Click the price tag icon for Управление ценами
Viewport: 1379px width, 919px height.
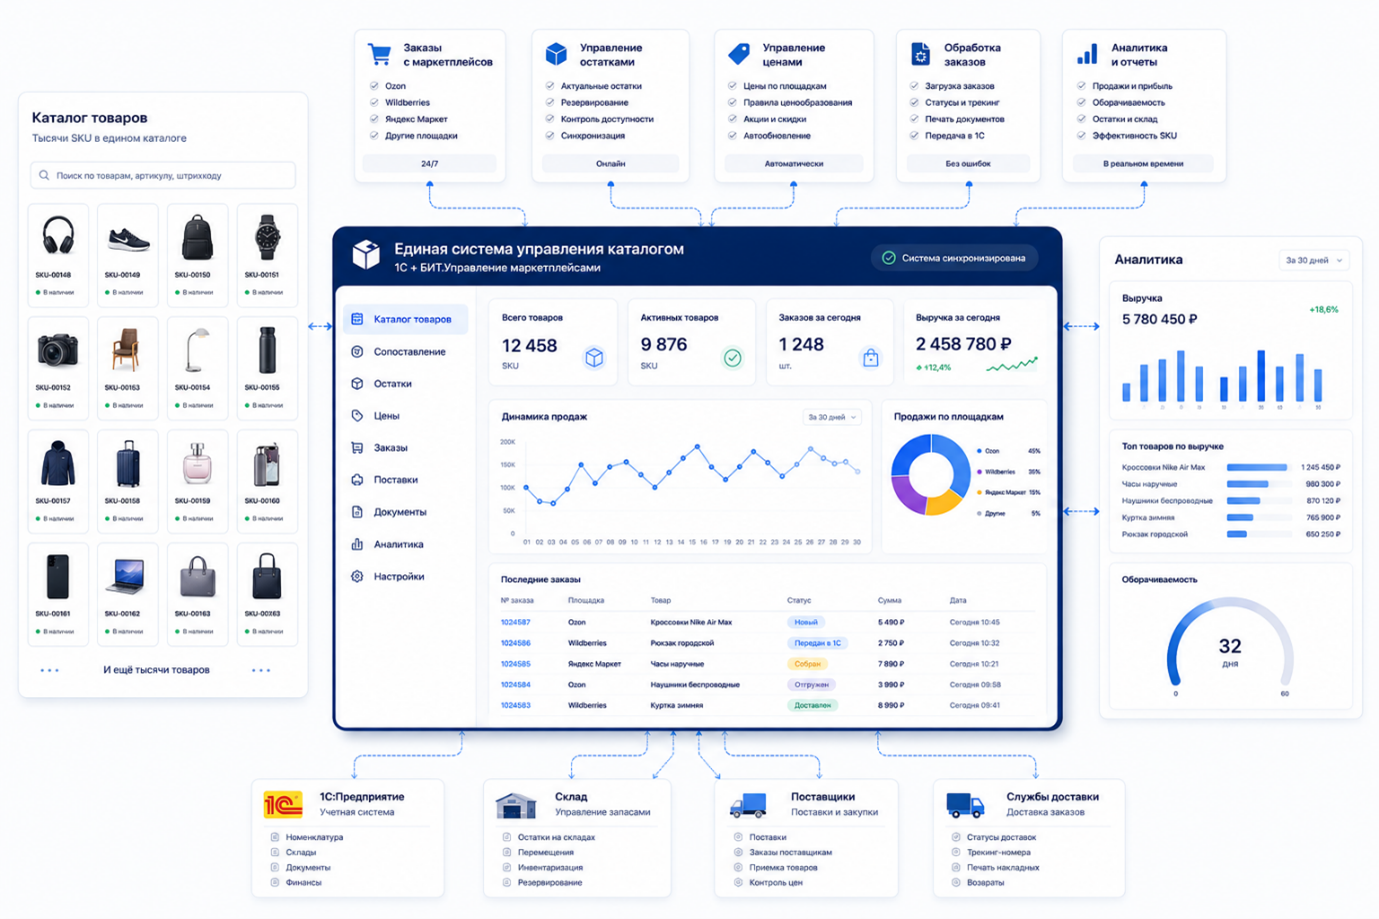point(739,54)
